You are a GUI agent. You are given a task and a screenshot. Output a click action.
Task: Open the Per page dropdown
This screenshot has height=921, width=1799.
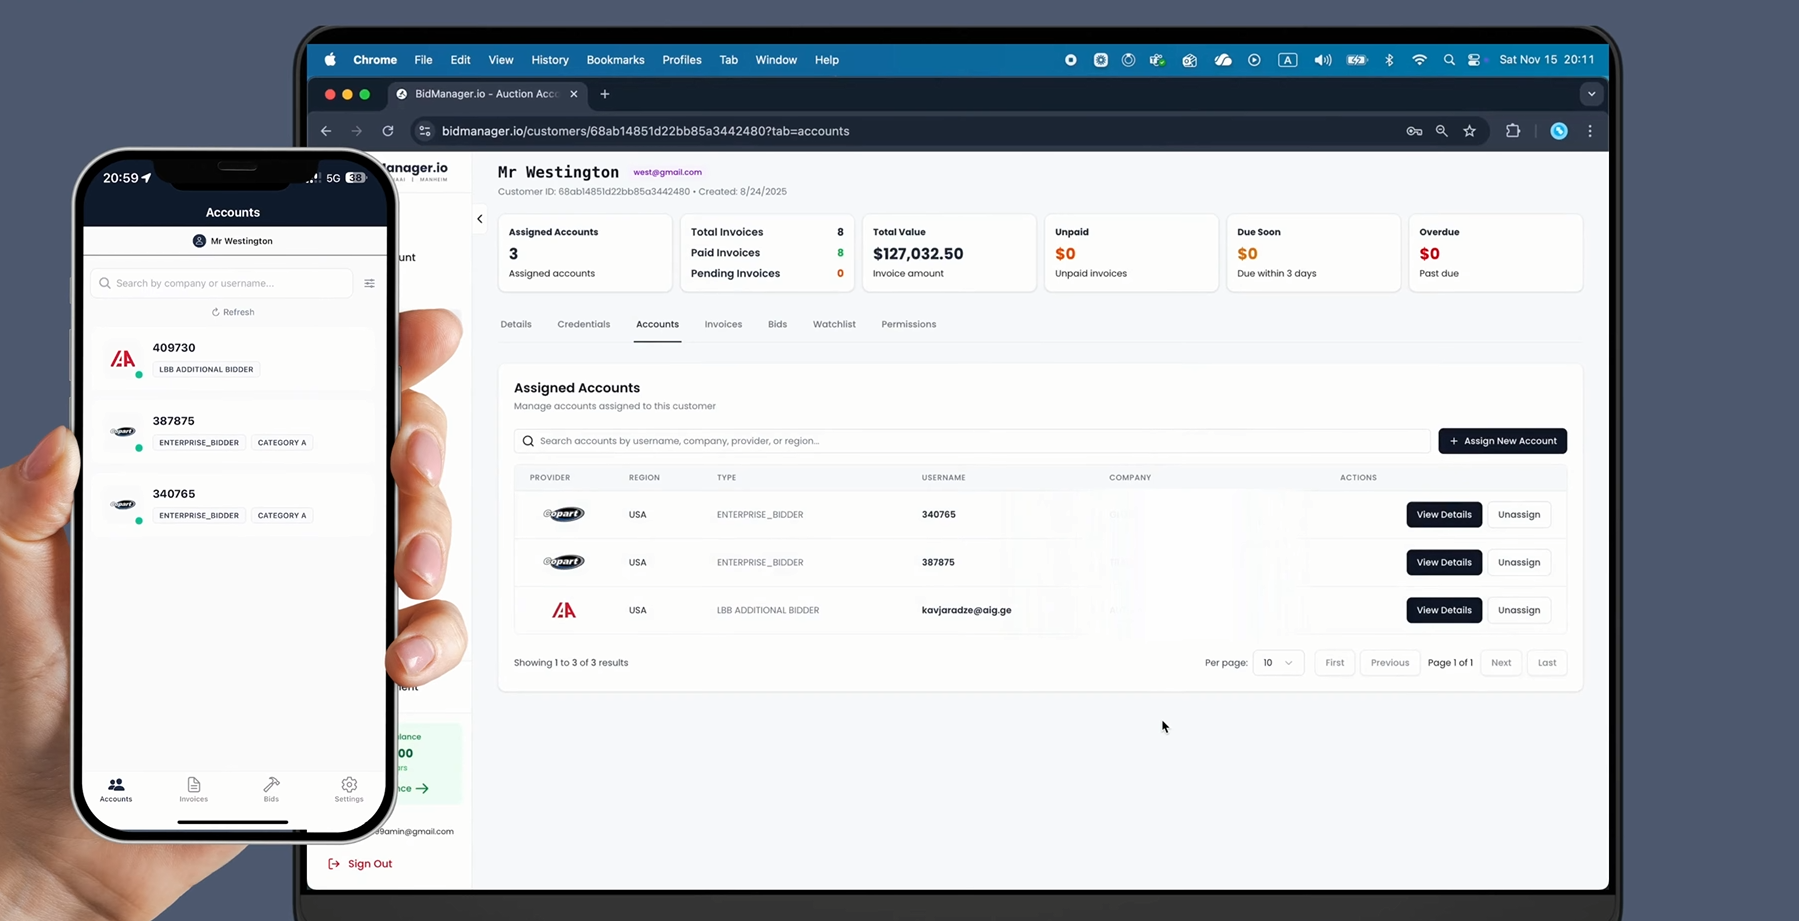click(x=1277, y=663)
